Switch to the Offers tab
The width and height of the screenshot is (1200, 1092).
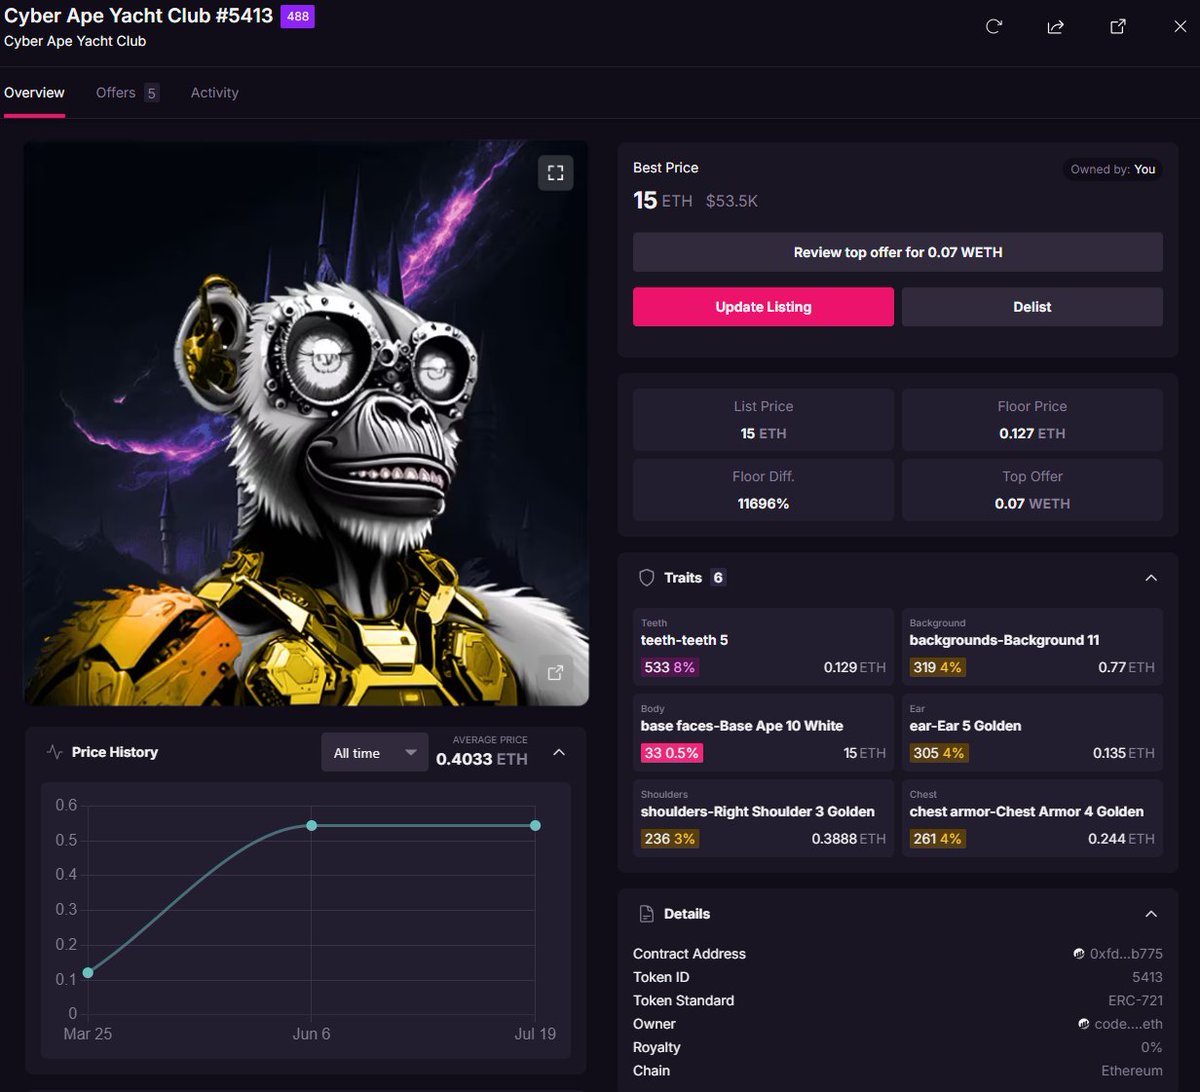(127, 93)
